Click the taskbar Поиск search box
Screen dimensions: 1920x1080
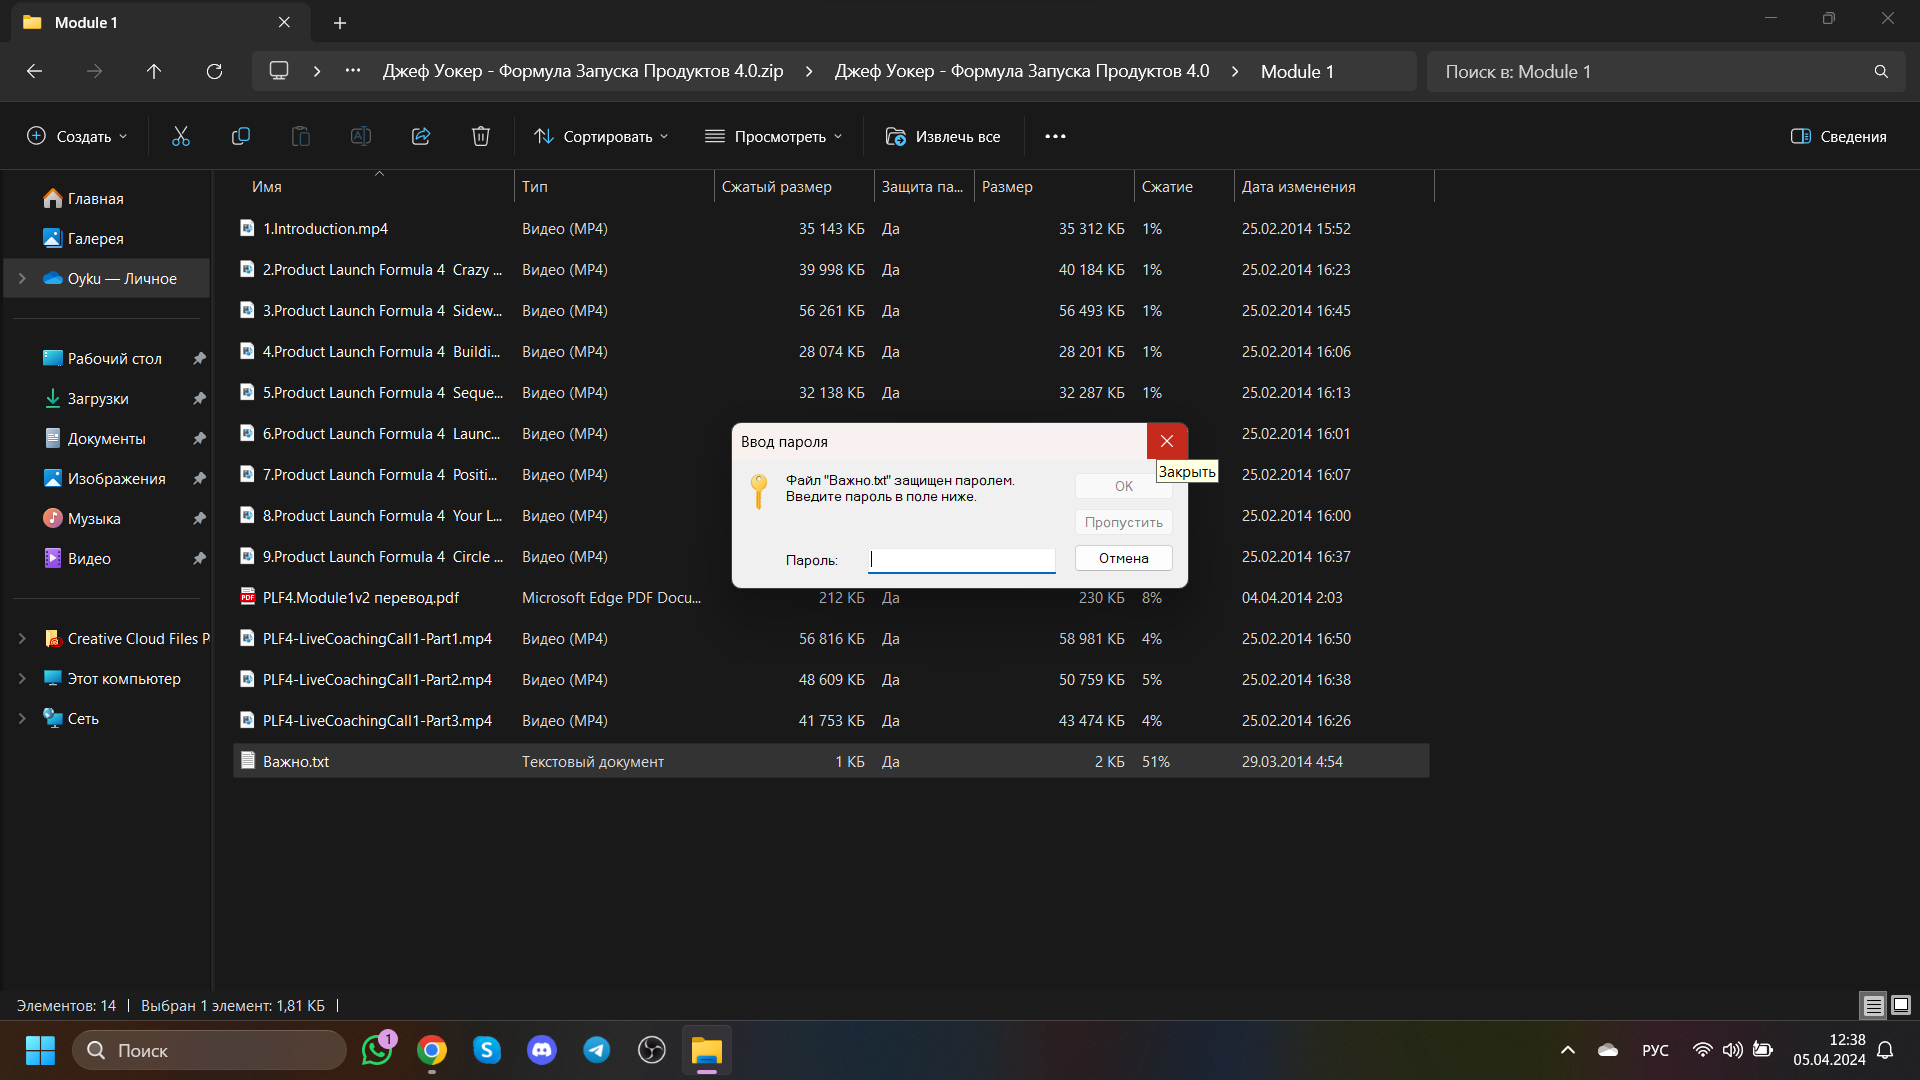click(210, 1050)
